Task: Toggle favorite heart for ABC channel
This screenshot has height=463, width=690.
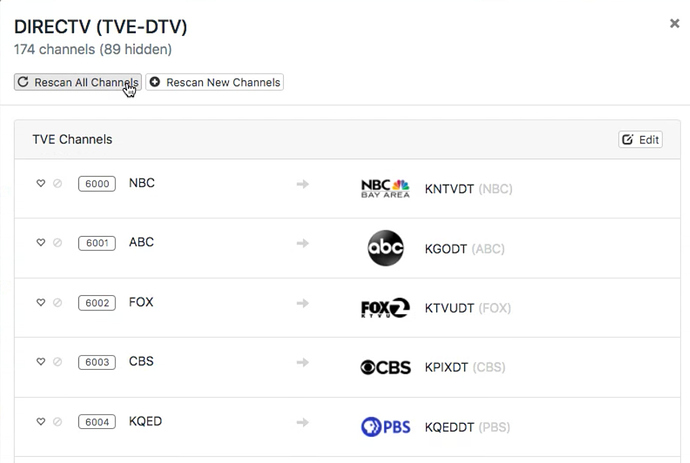Action: (x=41, y=243)
